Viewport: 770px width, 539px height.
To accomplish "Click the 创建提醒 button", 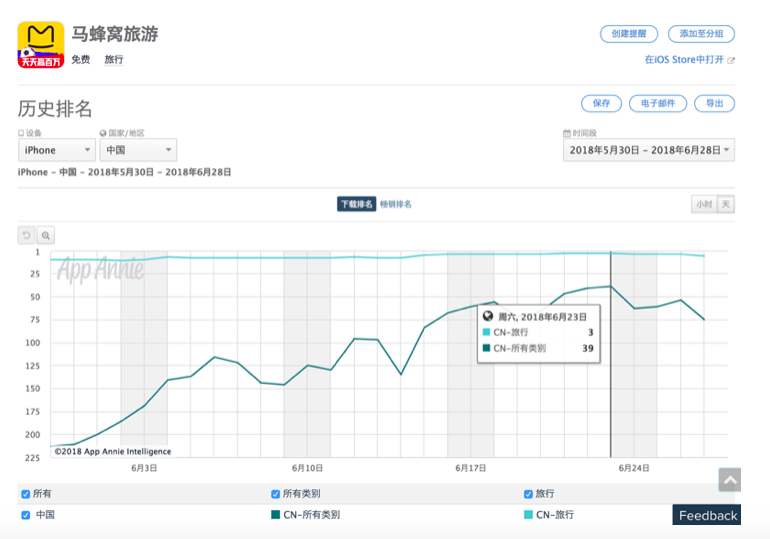I will (x=629, y=34).
